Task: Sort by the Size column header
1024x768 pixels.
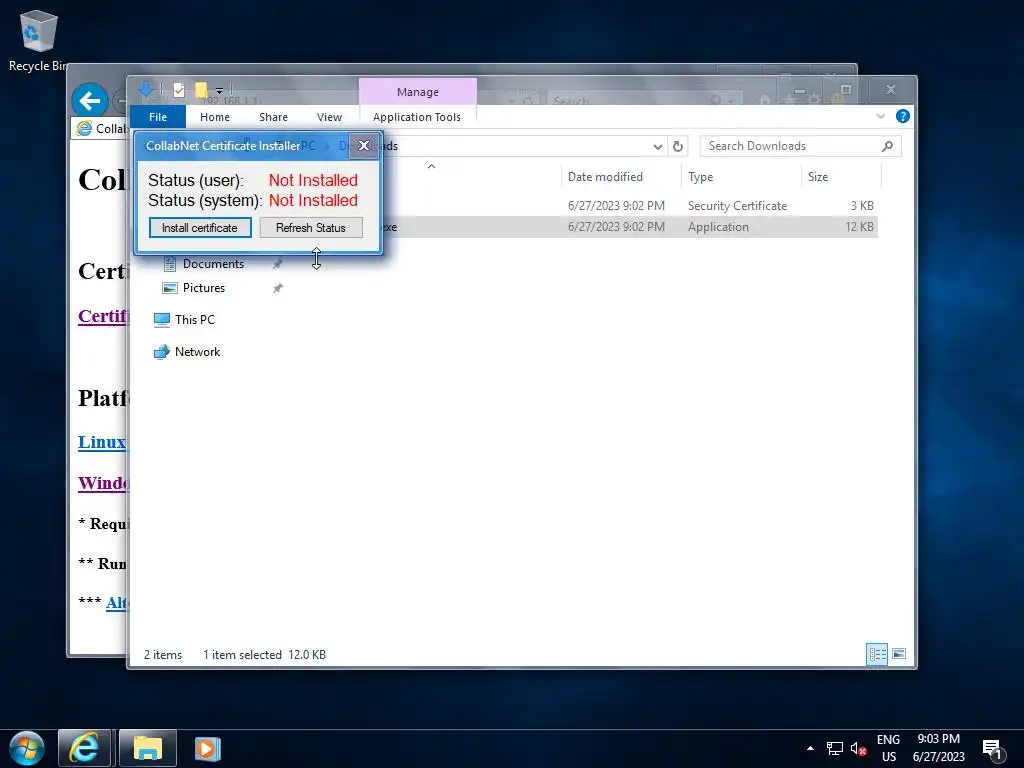Action: 818,177
